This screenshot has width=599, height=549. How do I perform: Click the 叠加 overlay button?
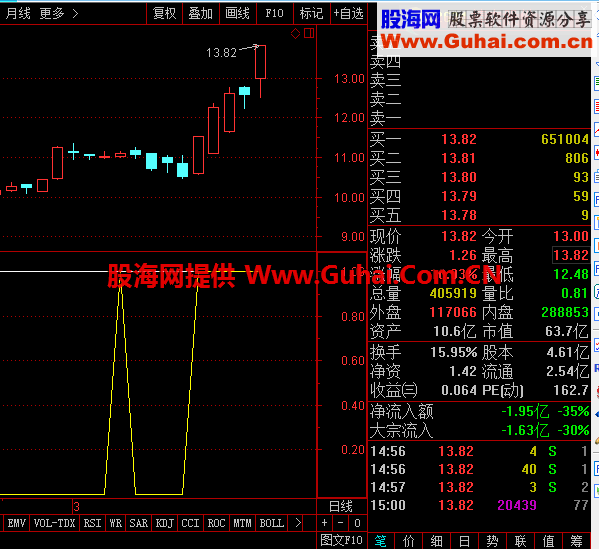pyautogui.click(x=201, y=14)
